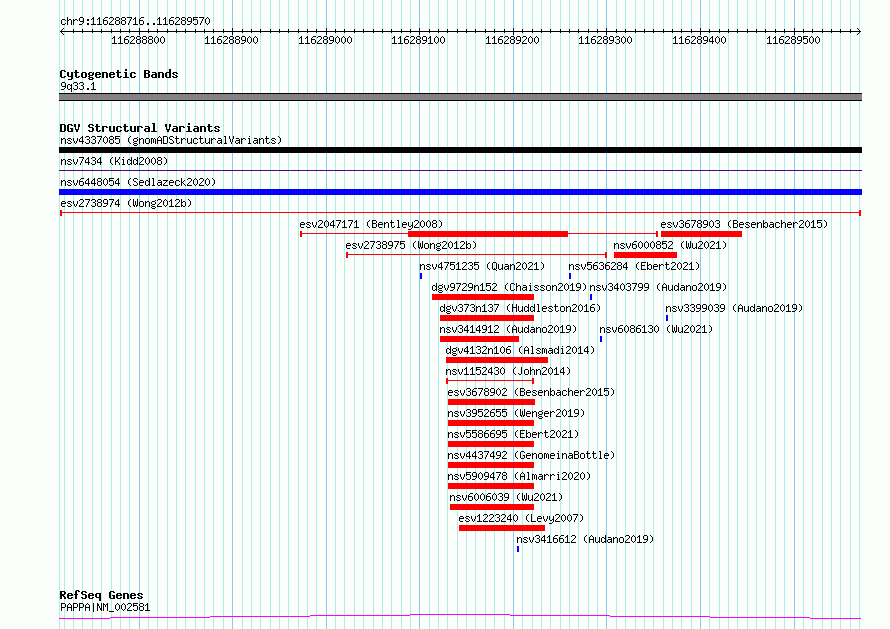The width and height of the screenshot is (890, 629).
Task: Click the black nsv4337085 feature bar
Action: (x=460, y=150)
